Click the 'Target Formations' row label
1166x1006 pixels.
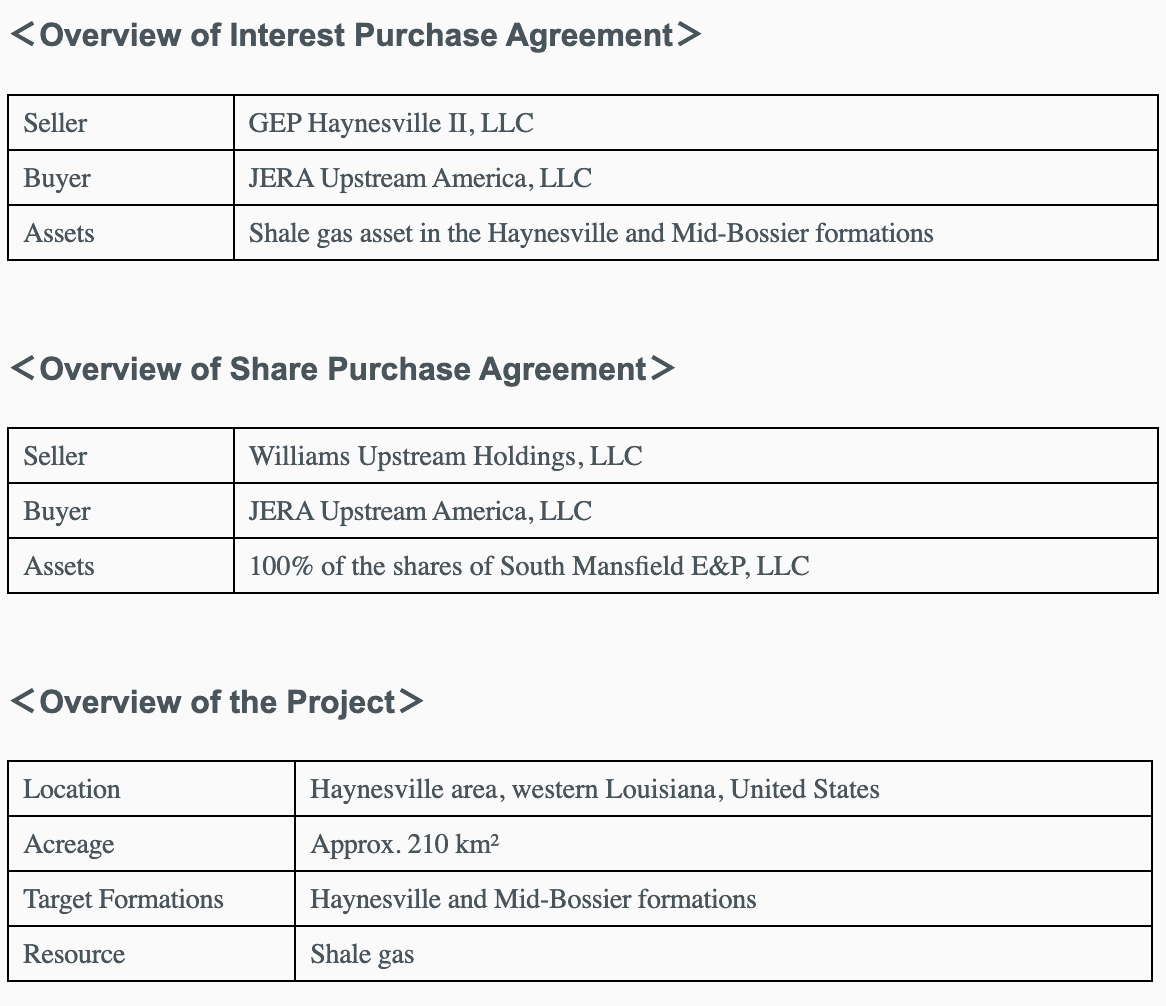pos(124,899)
